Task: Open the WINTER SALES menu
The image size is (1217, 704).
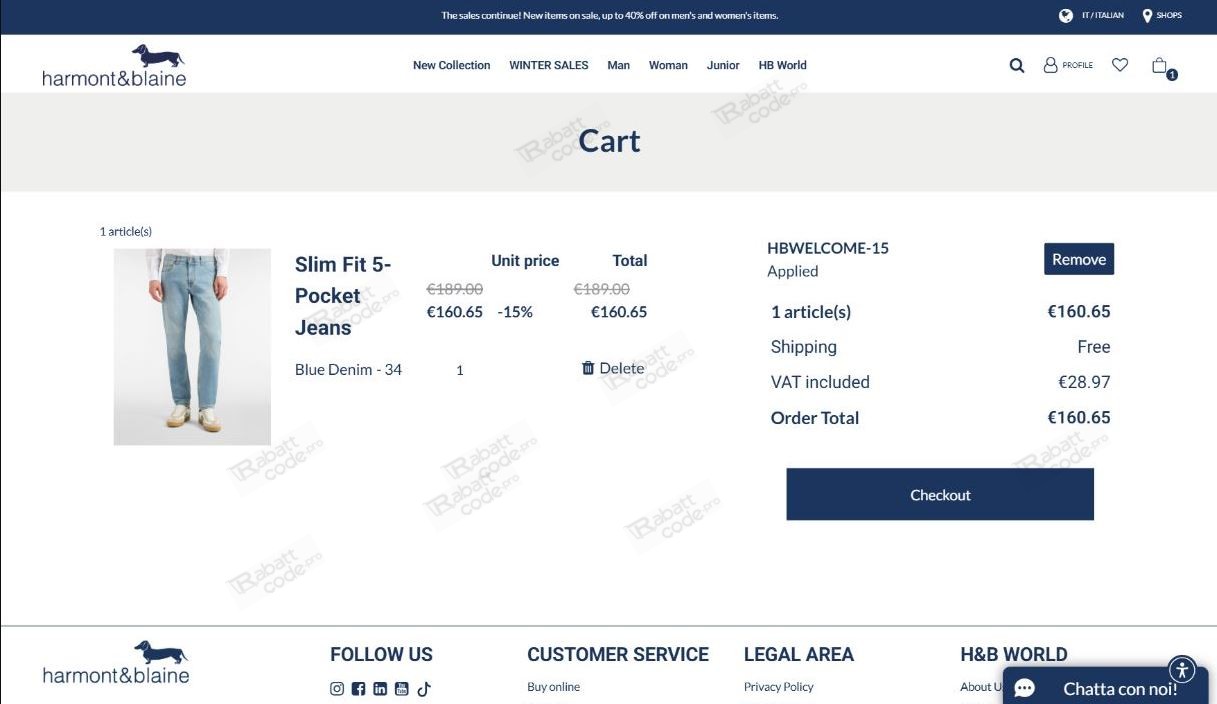Action: click(x=548, y=66)
